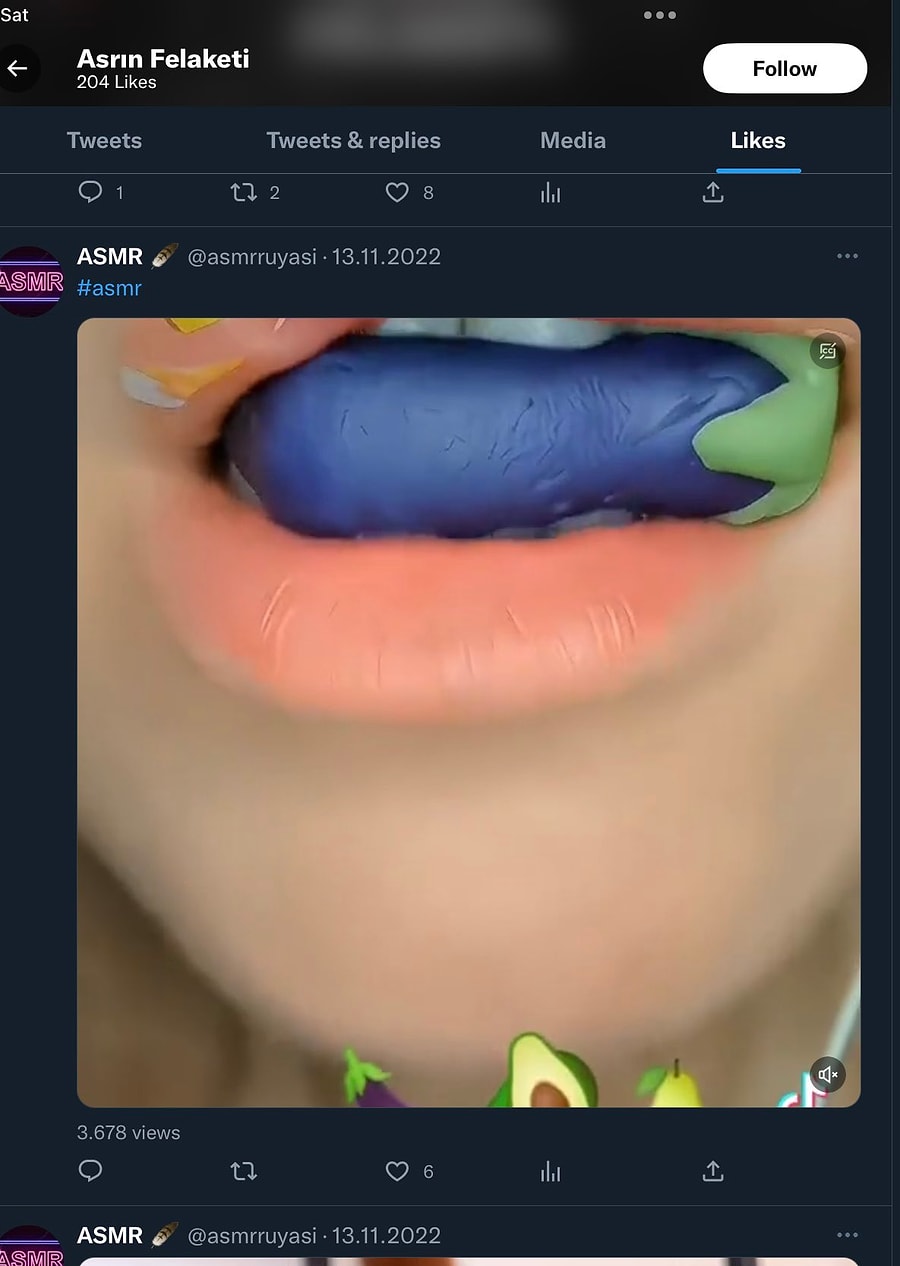Screen dimensions: 900x1266
Task: Retweet the #asmr video tweet
Action: point(244,1171)
